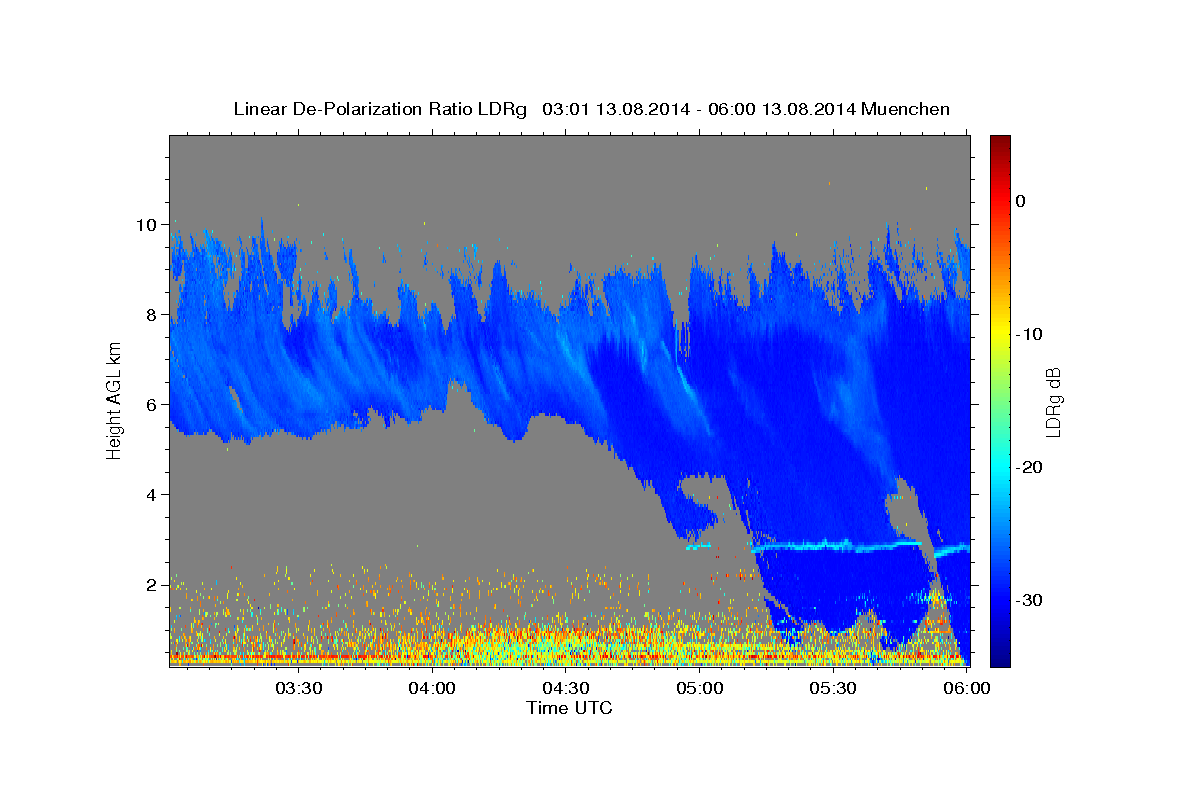Click the colorbar value -20
The width and height of the screenshot is (1200, 800).
click(1030, 467)
